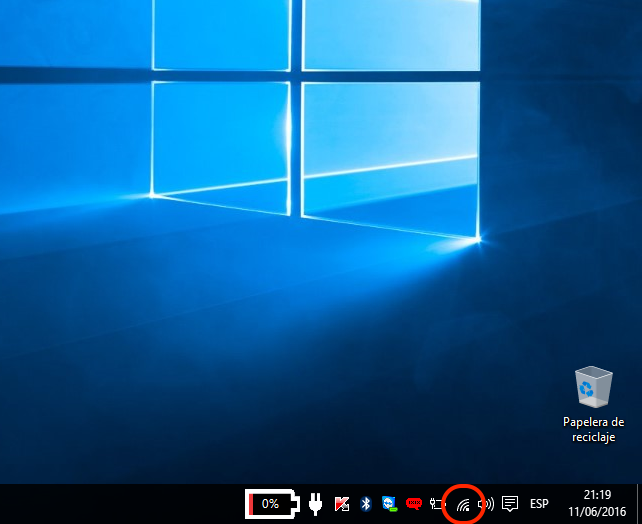Click the Show desktop strip at taskbar end
This screenshot has width=642, height=524.
pyautogui.click(x=639, y=504)
